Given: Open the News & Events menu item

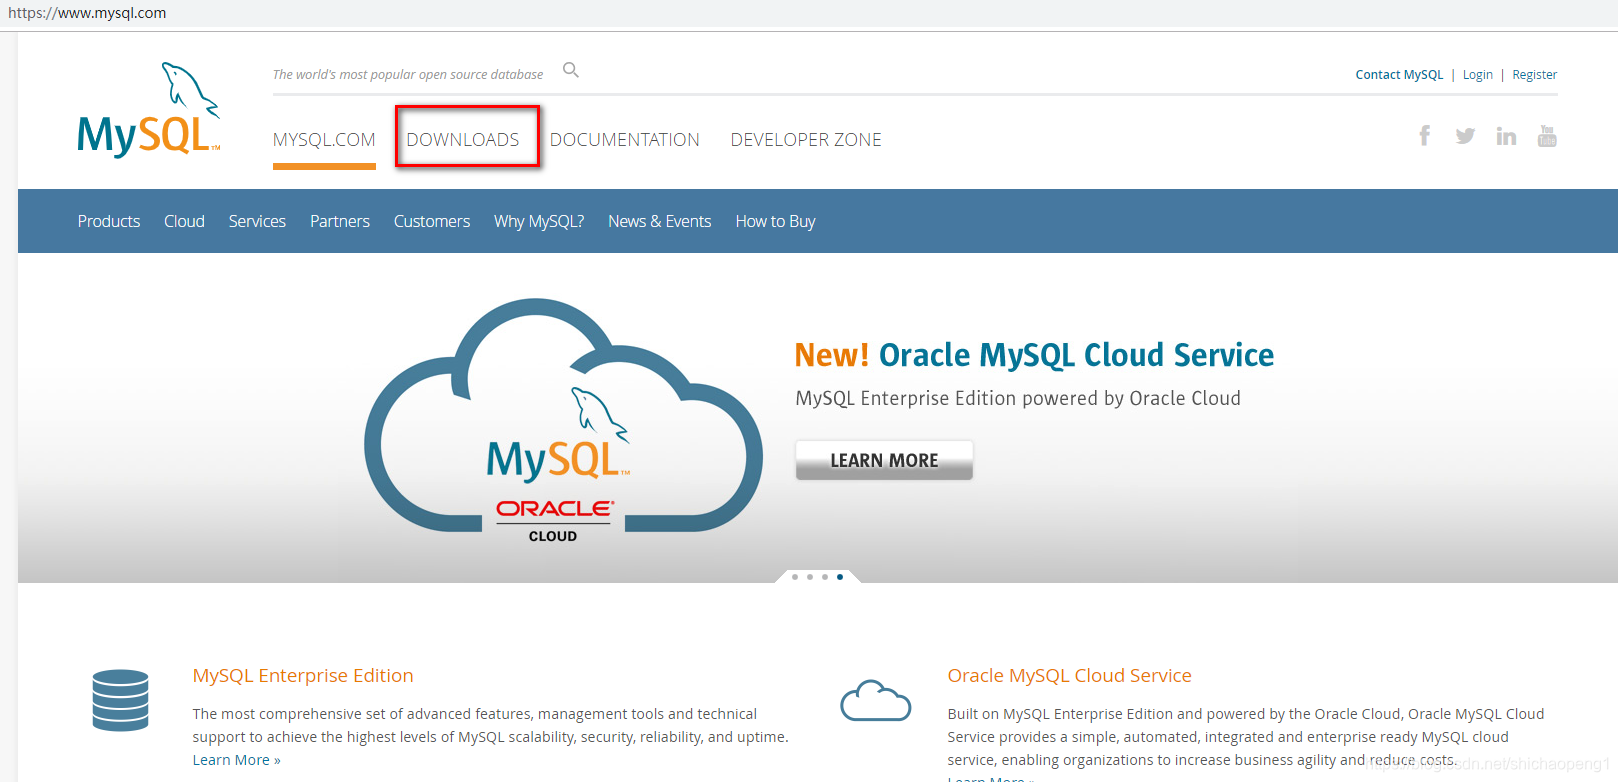Looking at the screenshot, I should coord(660,221).
